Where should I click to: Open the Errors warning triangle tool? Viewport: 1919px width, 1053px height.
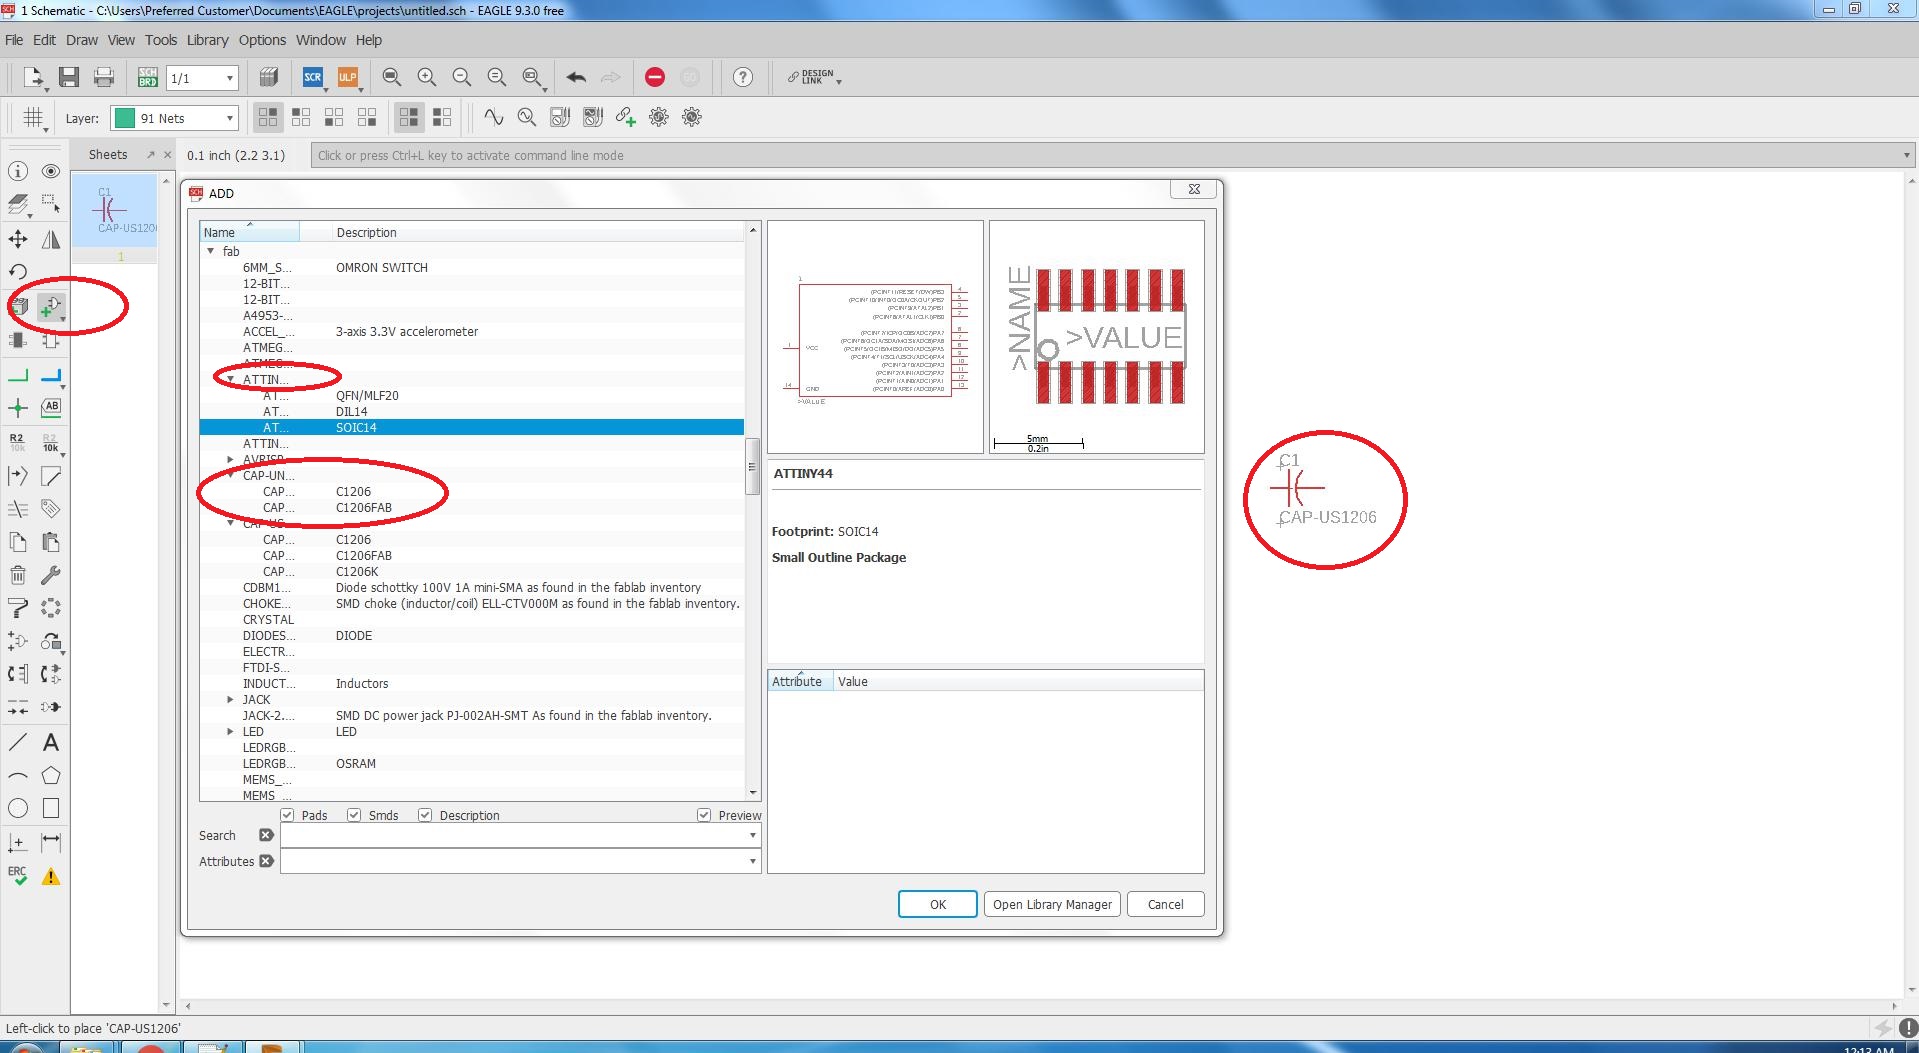coord(51,876)
